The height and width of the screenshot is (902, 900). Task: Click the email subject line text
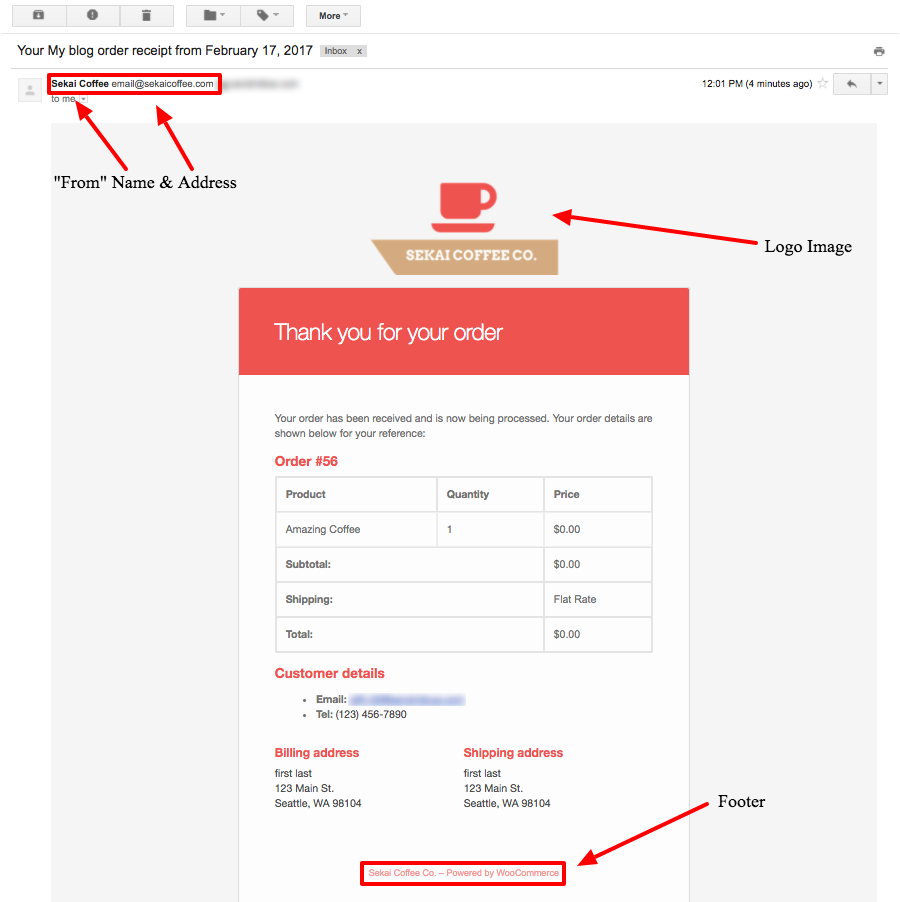coord(165,51)
